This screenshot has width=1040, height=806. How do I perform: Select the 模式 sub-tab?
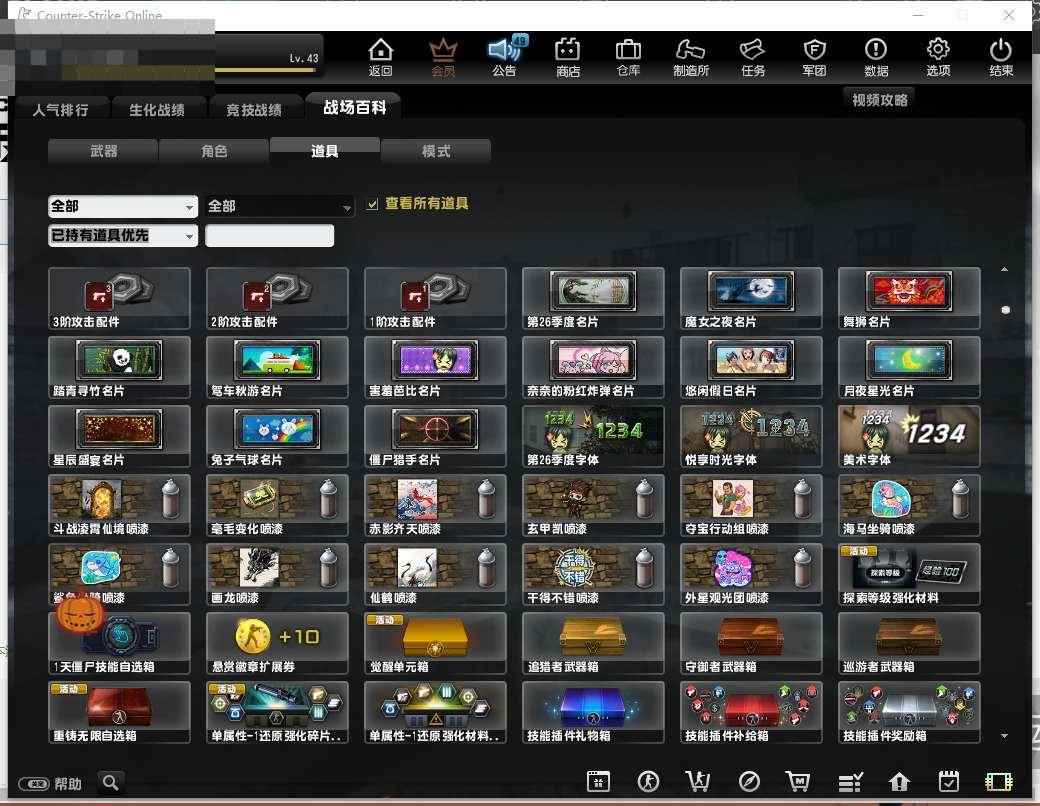(436, 151)
